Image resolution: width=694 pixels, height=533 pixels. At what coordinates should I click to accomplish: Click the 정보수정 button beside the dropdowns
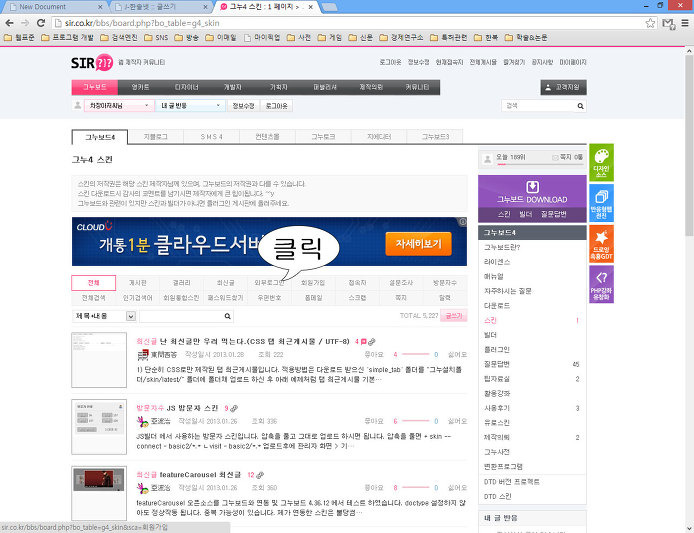pyautogui.click(x=243, y=106)
